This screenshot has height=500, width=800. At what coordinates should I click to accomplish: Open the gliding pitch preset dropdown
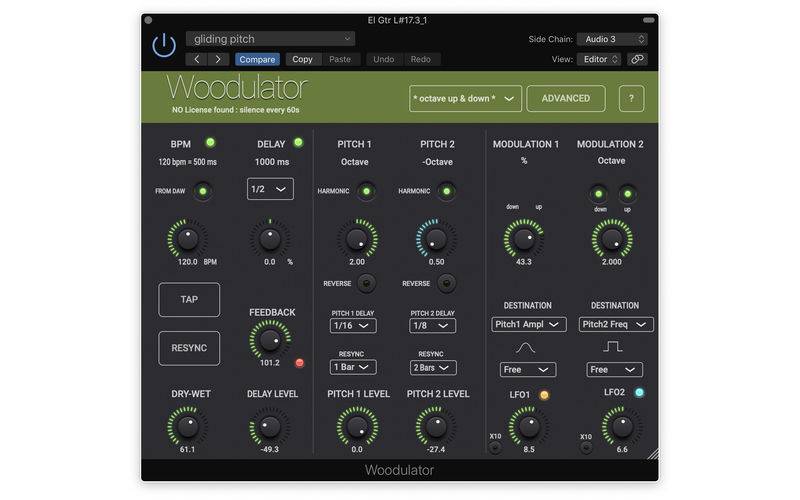270,39
